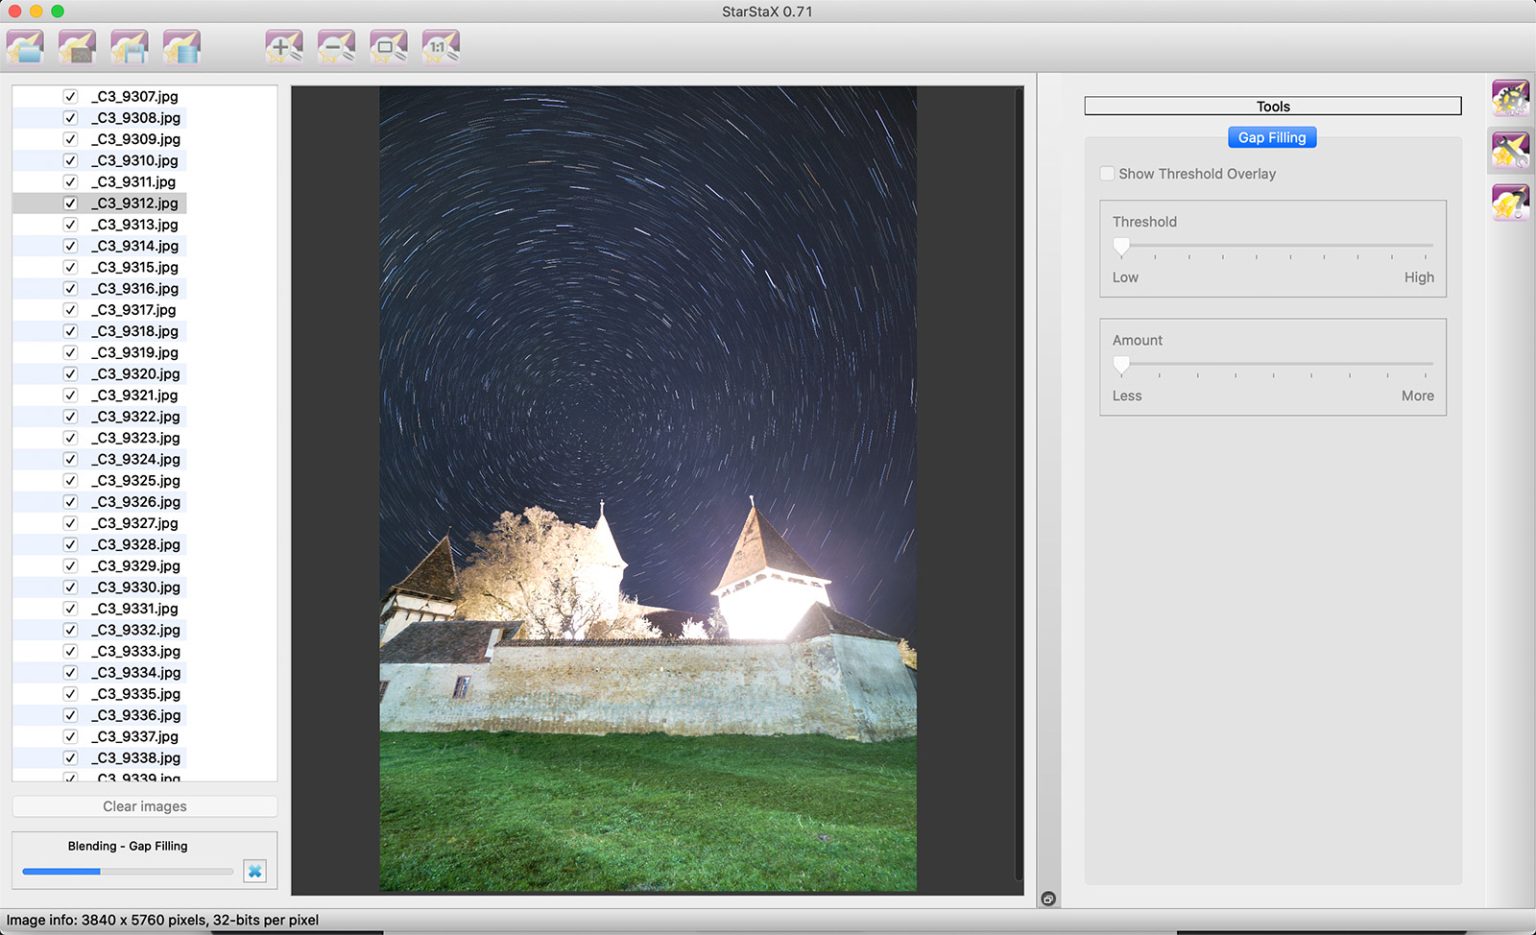Open Help via the question mark icon

pos(1510,202)
